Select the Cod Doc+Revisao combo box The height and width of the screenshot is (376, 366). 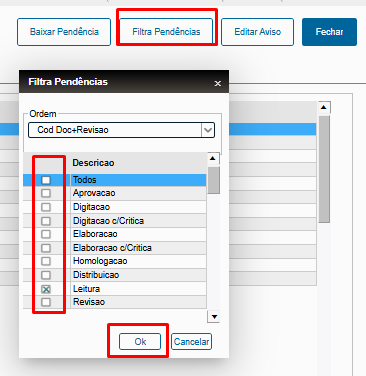tap(121, 130)
